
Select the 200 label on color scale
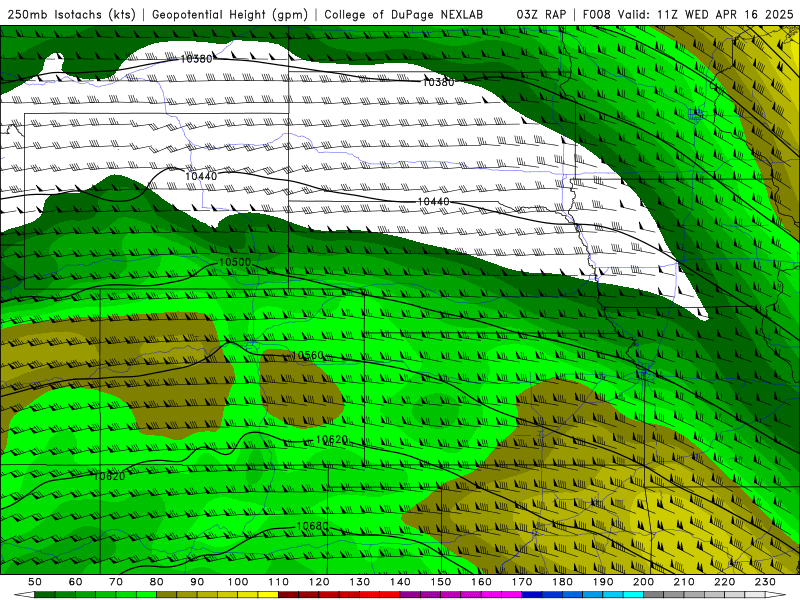644,582
